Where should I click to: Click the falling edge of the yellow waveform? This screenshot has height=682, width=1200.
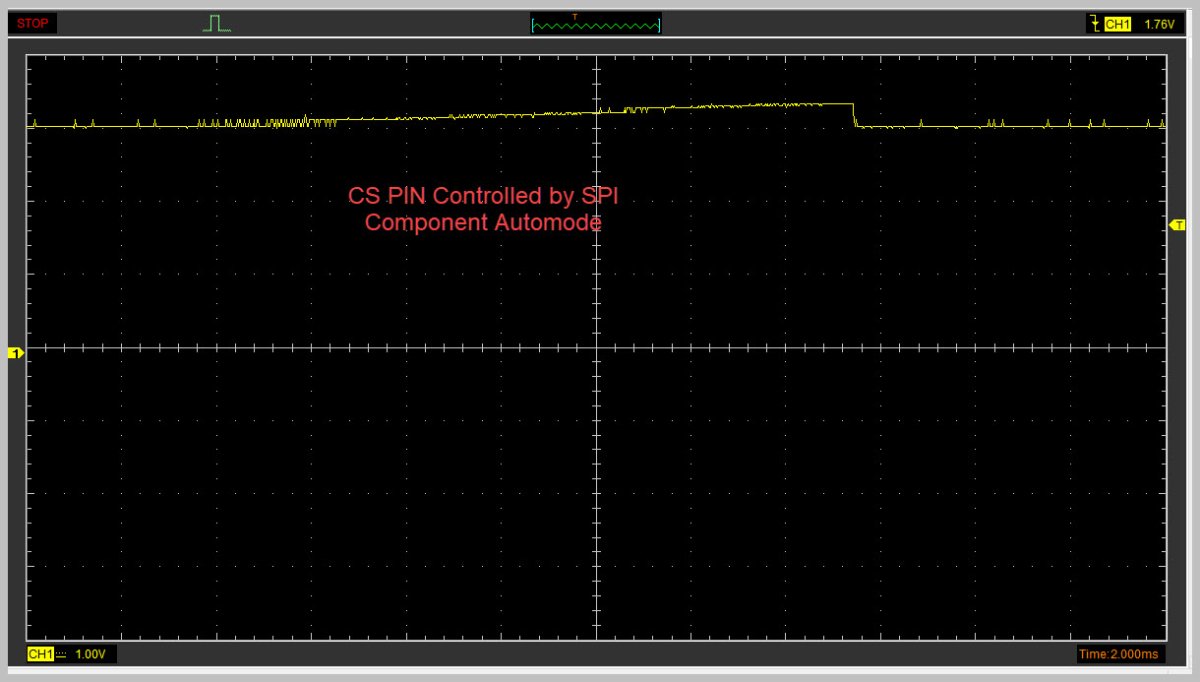[x=854, y=115]
